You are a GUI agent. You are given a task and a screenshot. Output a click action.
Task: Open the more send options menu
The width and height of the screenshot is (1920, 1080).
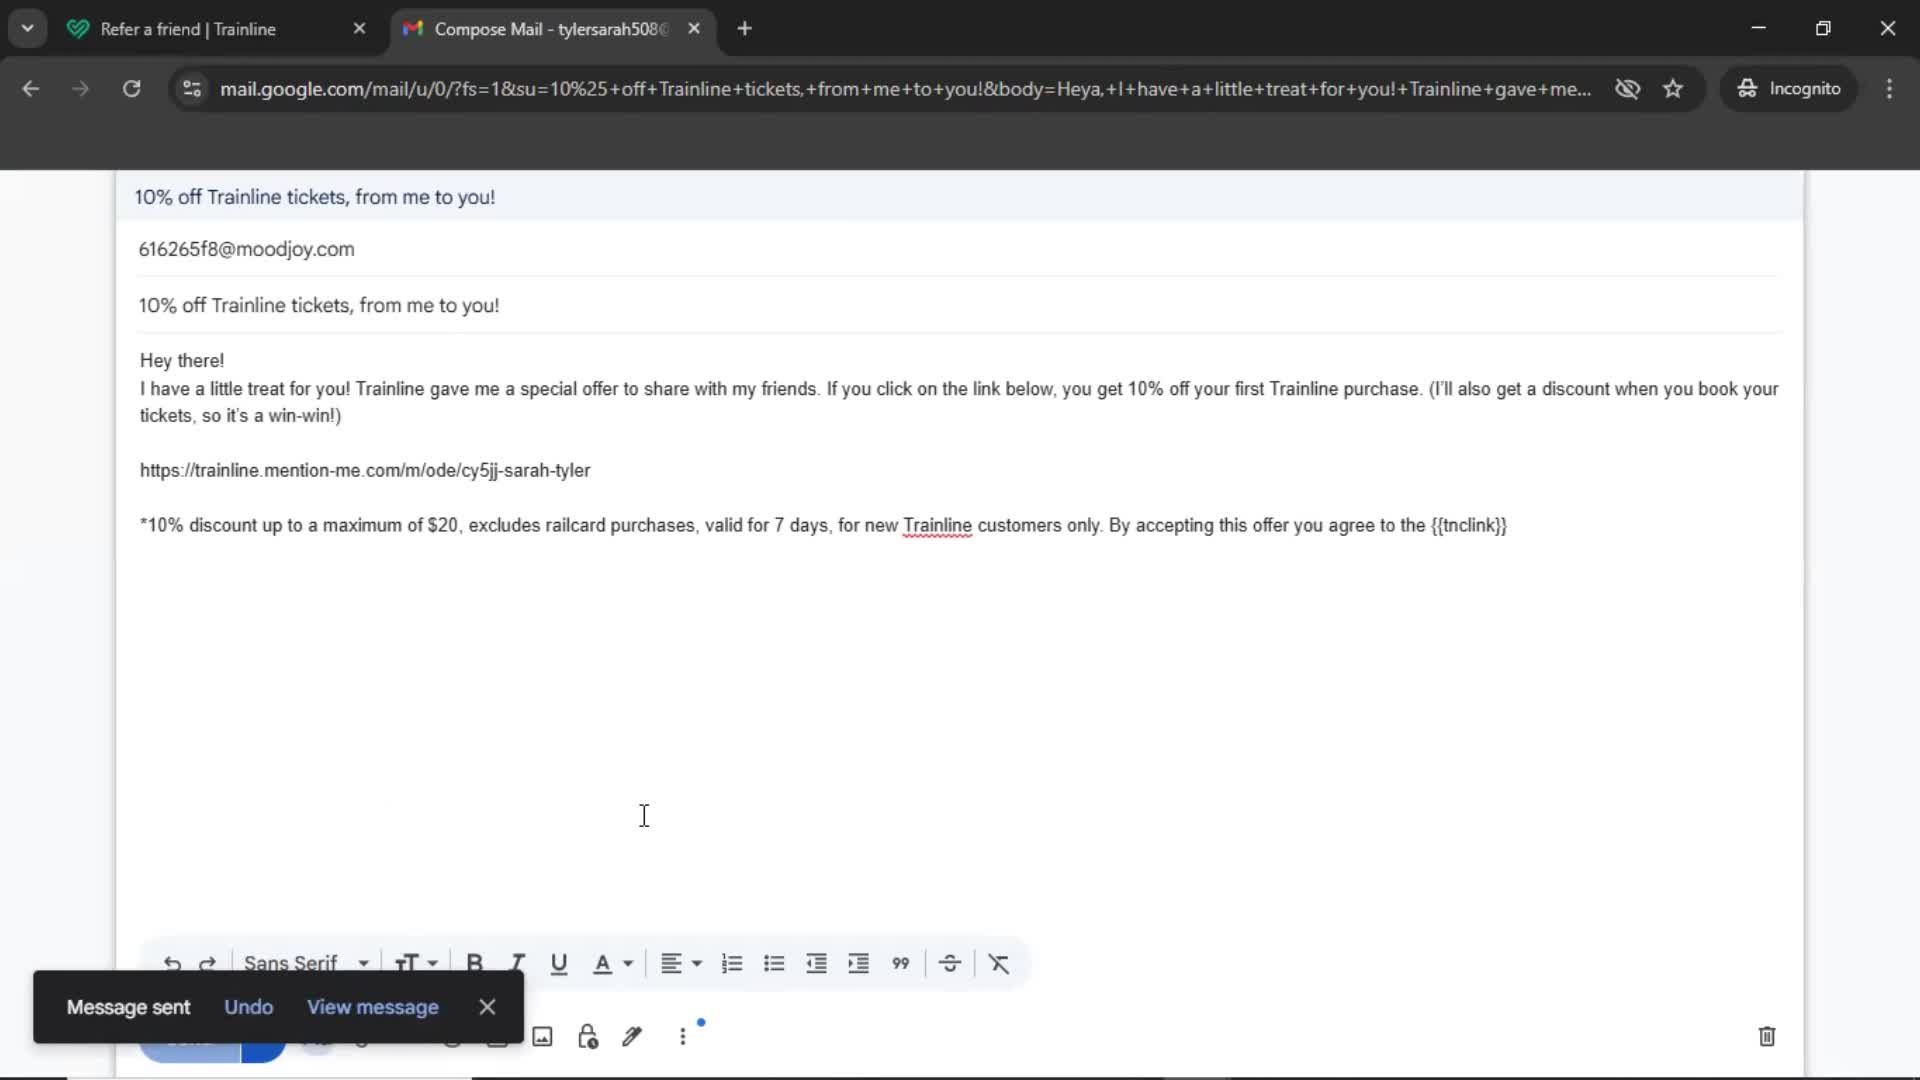coord(683,1036)
